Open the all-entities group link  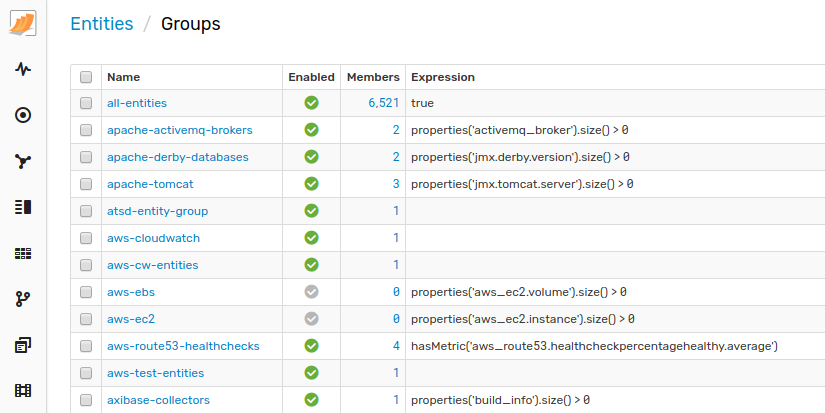[x=137, y=103]
